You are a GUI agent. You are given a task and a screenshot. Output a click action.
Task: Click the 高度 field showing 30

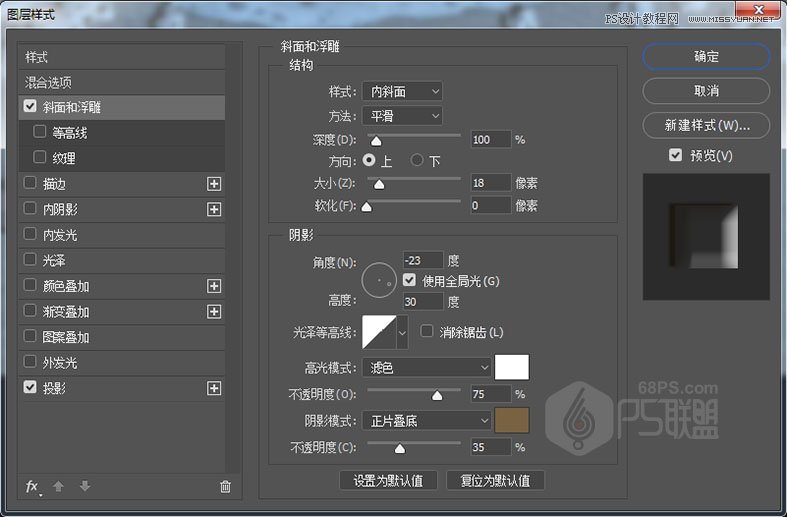click(x=423, y=302)
